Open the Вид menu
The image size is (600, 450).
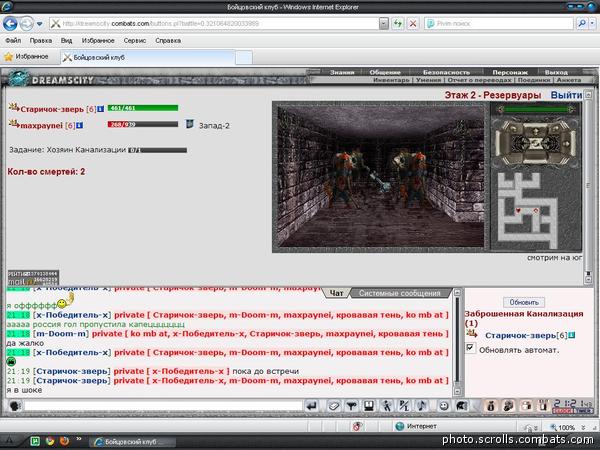click(x=67, y=41)
